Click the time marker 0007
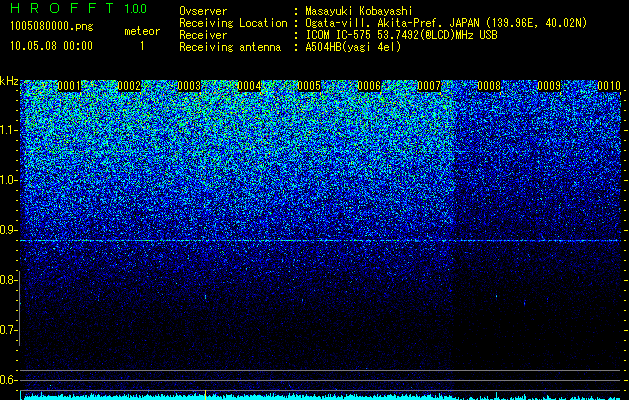 [429, 86]
